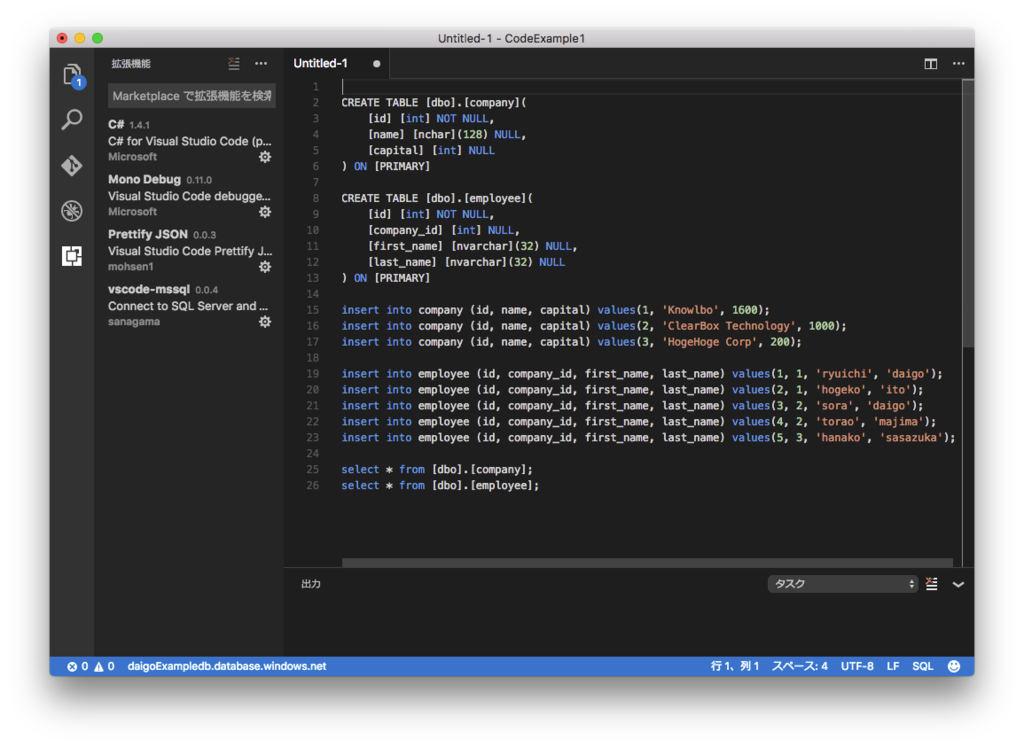Select the vscode-mssql extension entry

pos(189,305)
